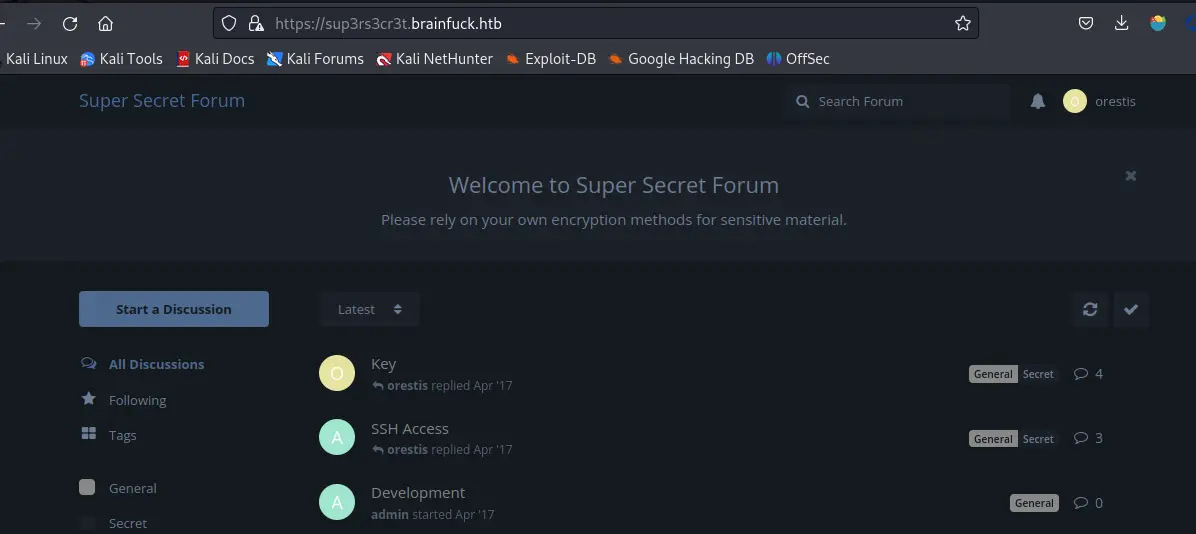Open the Kali NetHunter bookmark
The image size is (1196, 534).
tap(435, 59)
